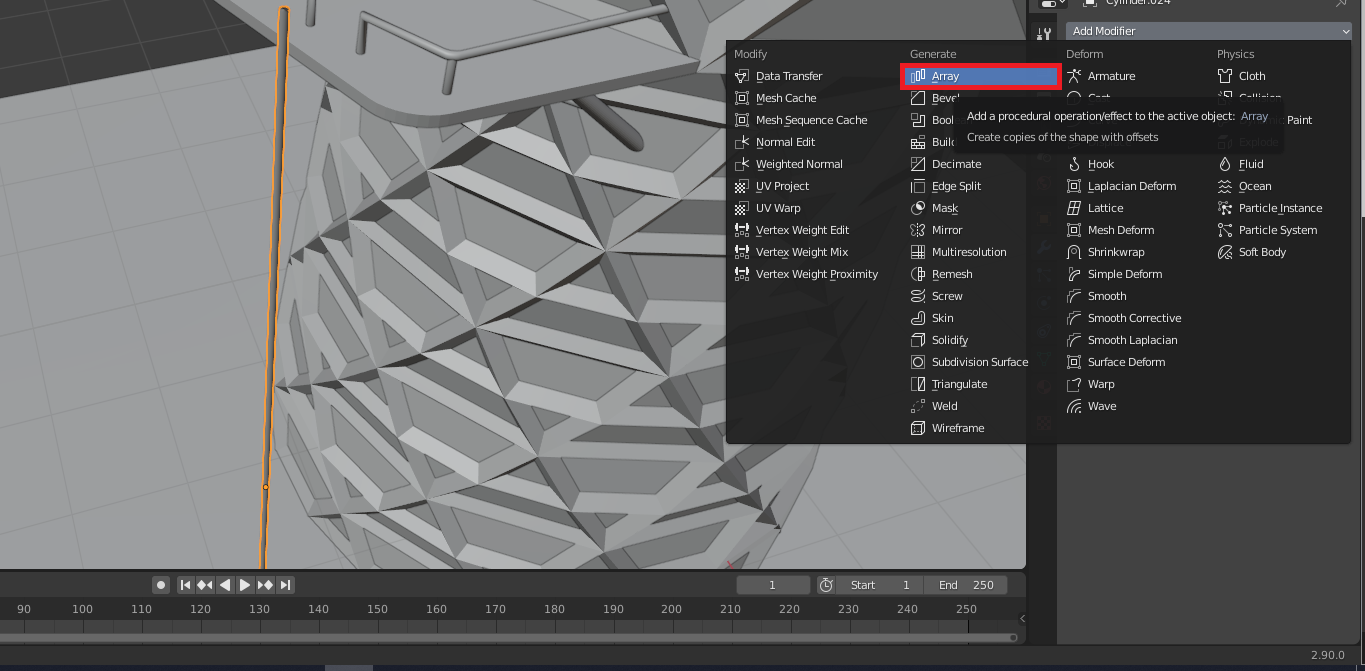
Task: Add the Array modifier
Action: (980, 76)
